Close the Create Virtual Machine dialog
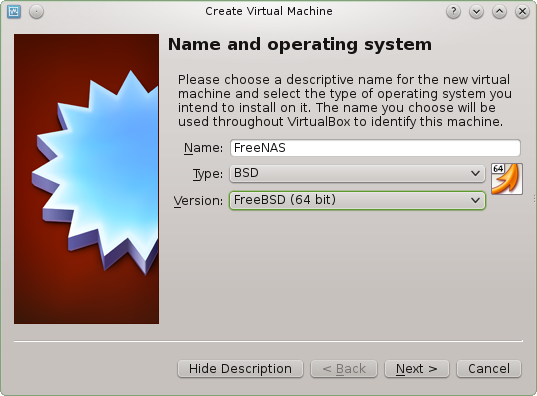 tap(522, 12)
